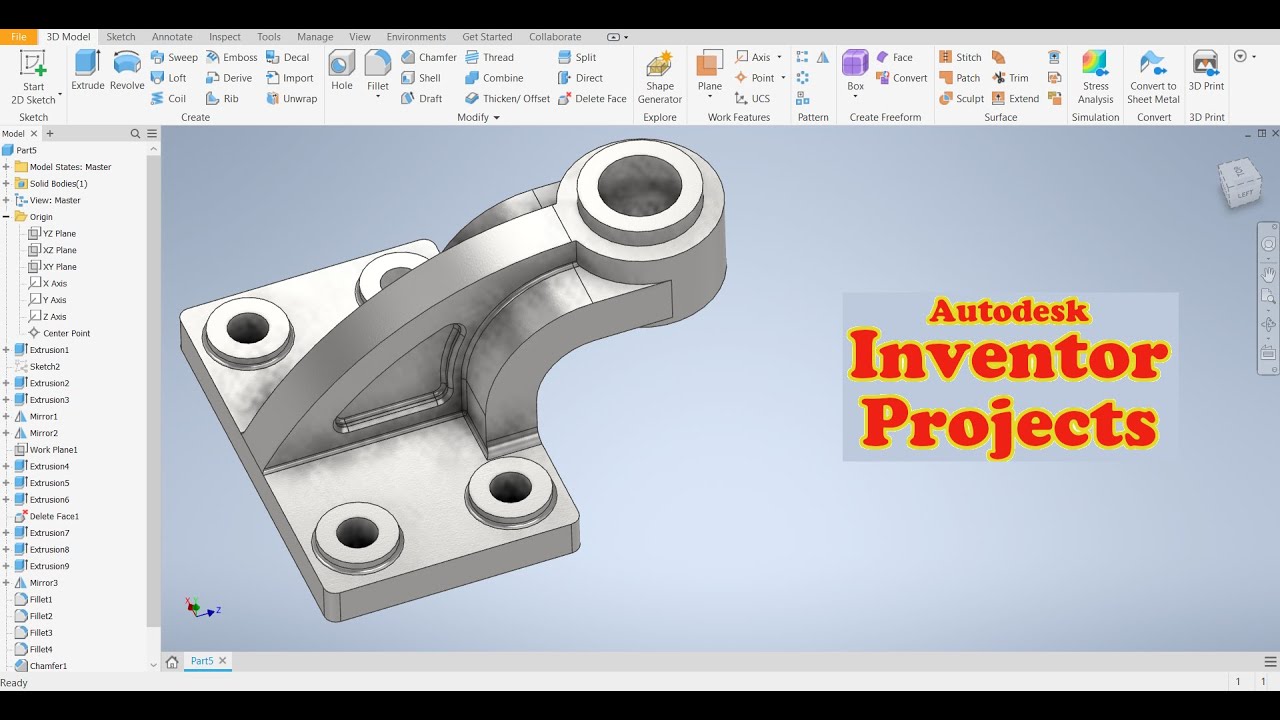The image size is (1280, 720).
Task: Add a new browser panel tab
Action: (50, 133)
